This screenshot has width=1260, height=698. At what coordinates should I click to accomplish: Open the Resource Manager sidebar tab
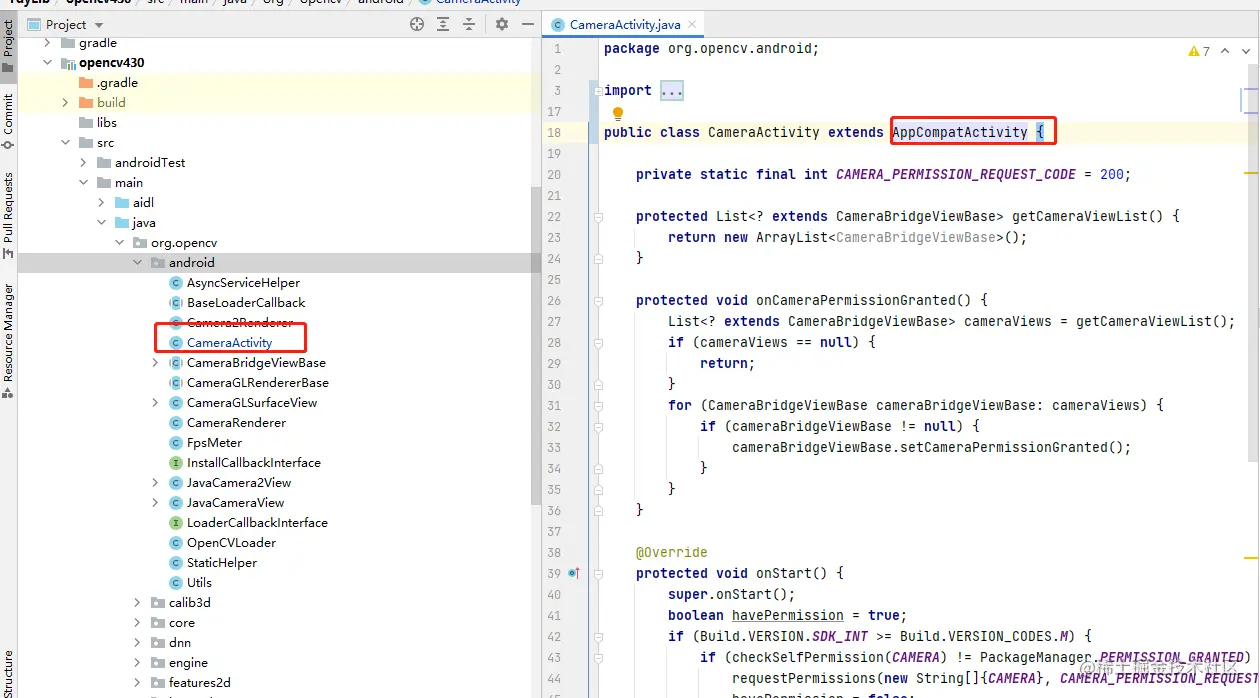(8, 340)
